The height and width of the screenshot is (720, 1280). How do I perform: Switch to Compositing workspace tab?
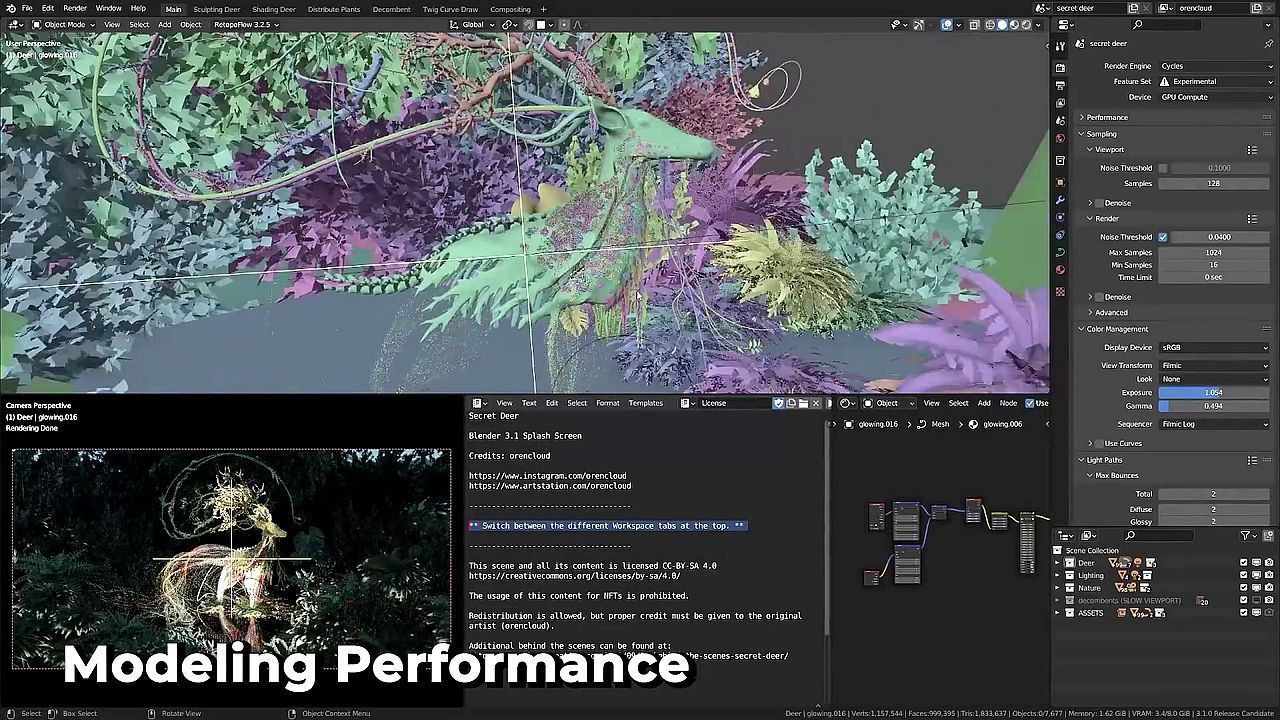click(510, 9)
